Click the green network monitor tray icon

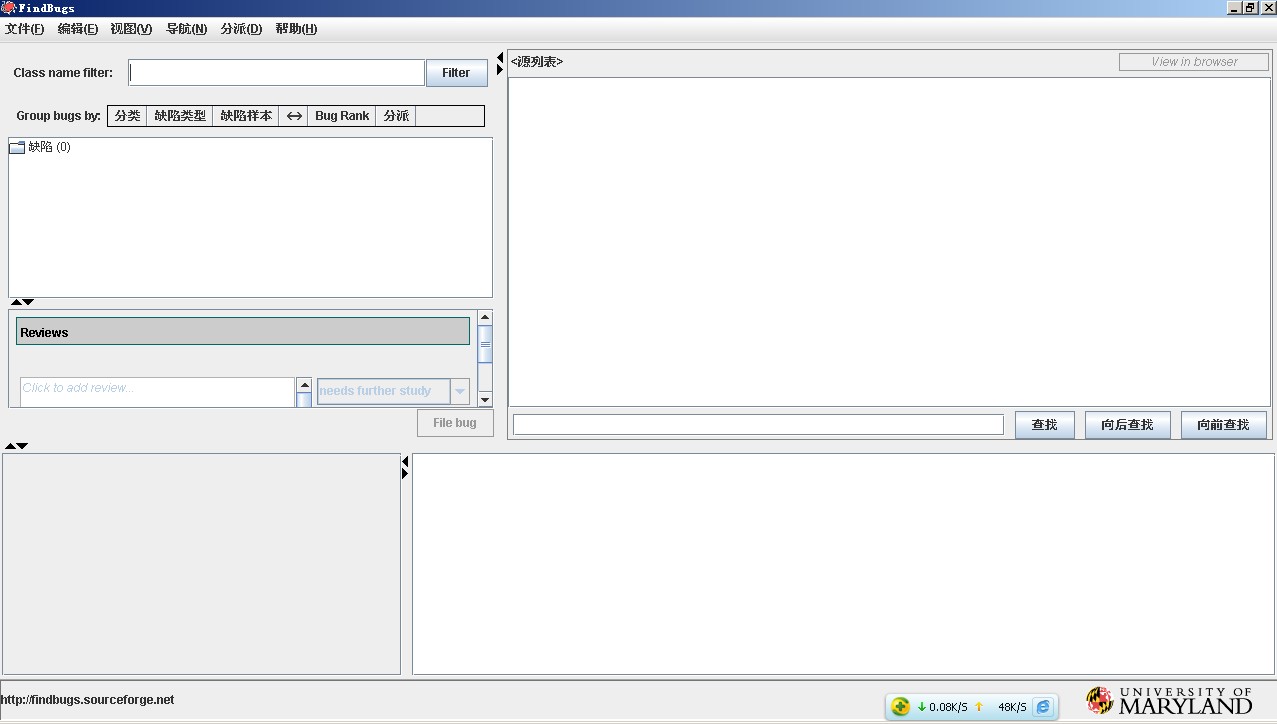(899, 706)
